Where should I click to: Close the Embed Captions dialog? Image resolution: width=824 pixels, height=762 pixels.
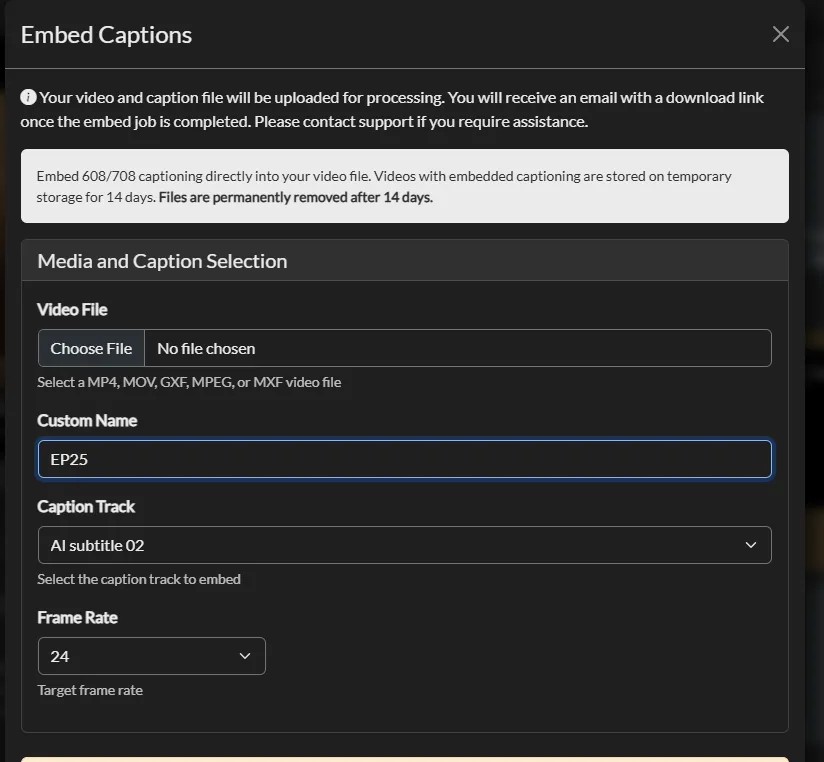pyautogui.click(x=780, y=34)
